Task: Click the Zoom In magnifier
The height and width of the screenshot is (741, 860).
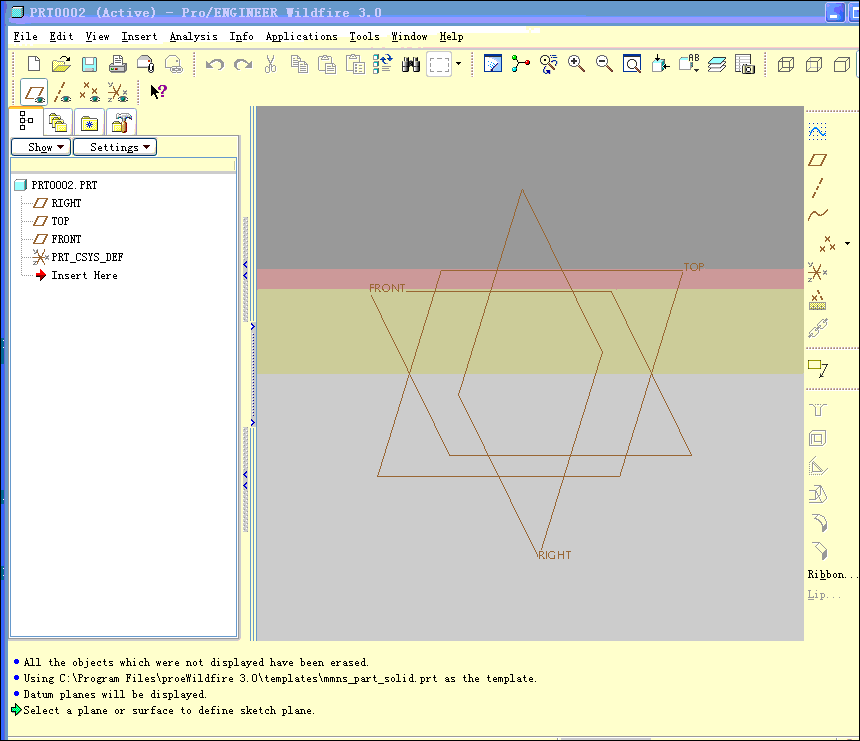Action: [576, 64]
